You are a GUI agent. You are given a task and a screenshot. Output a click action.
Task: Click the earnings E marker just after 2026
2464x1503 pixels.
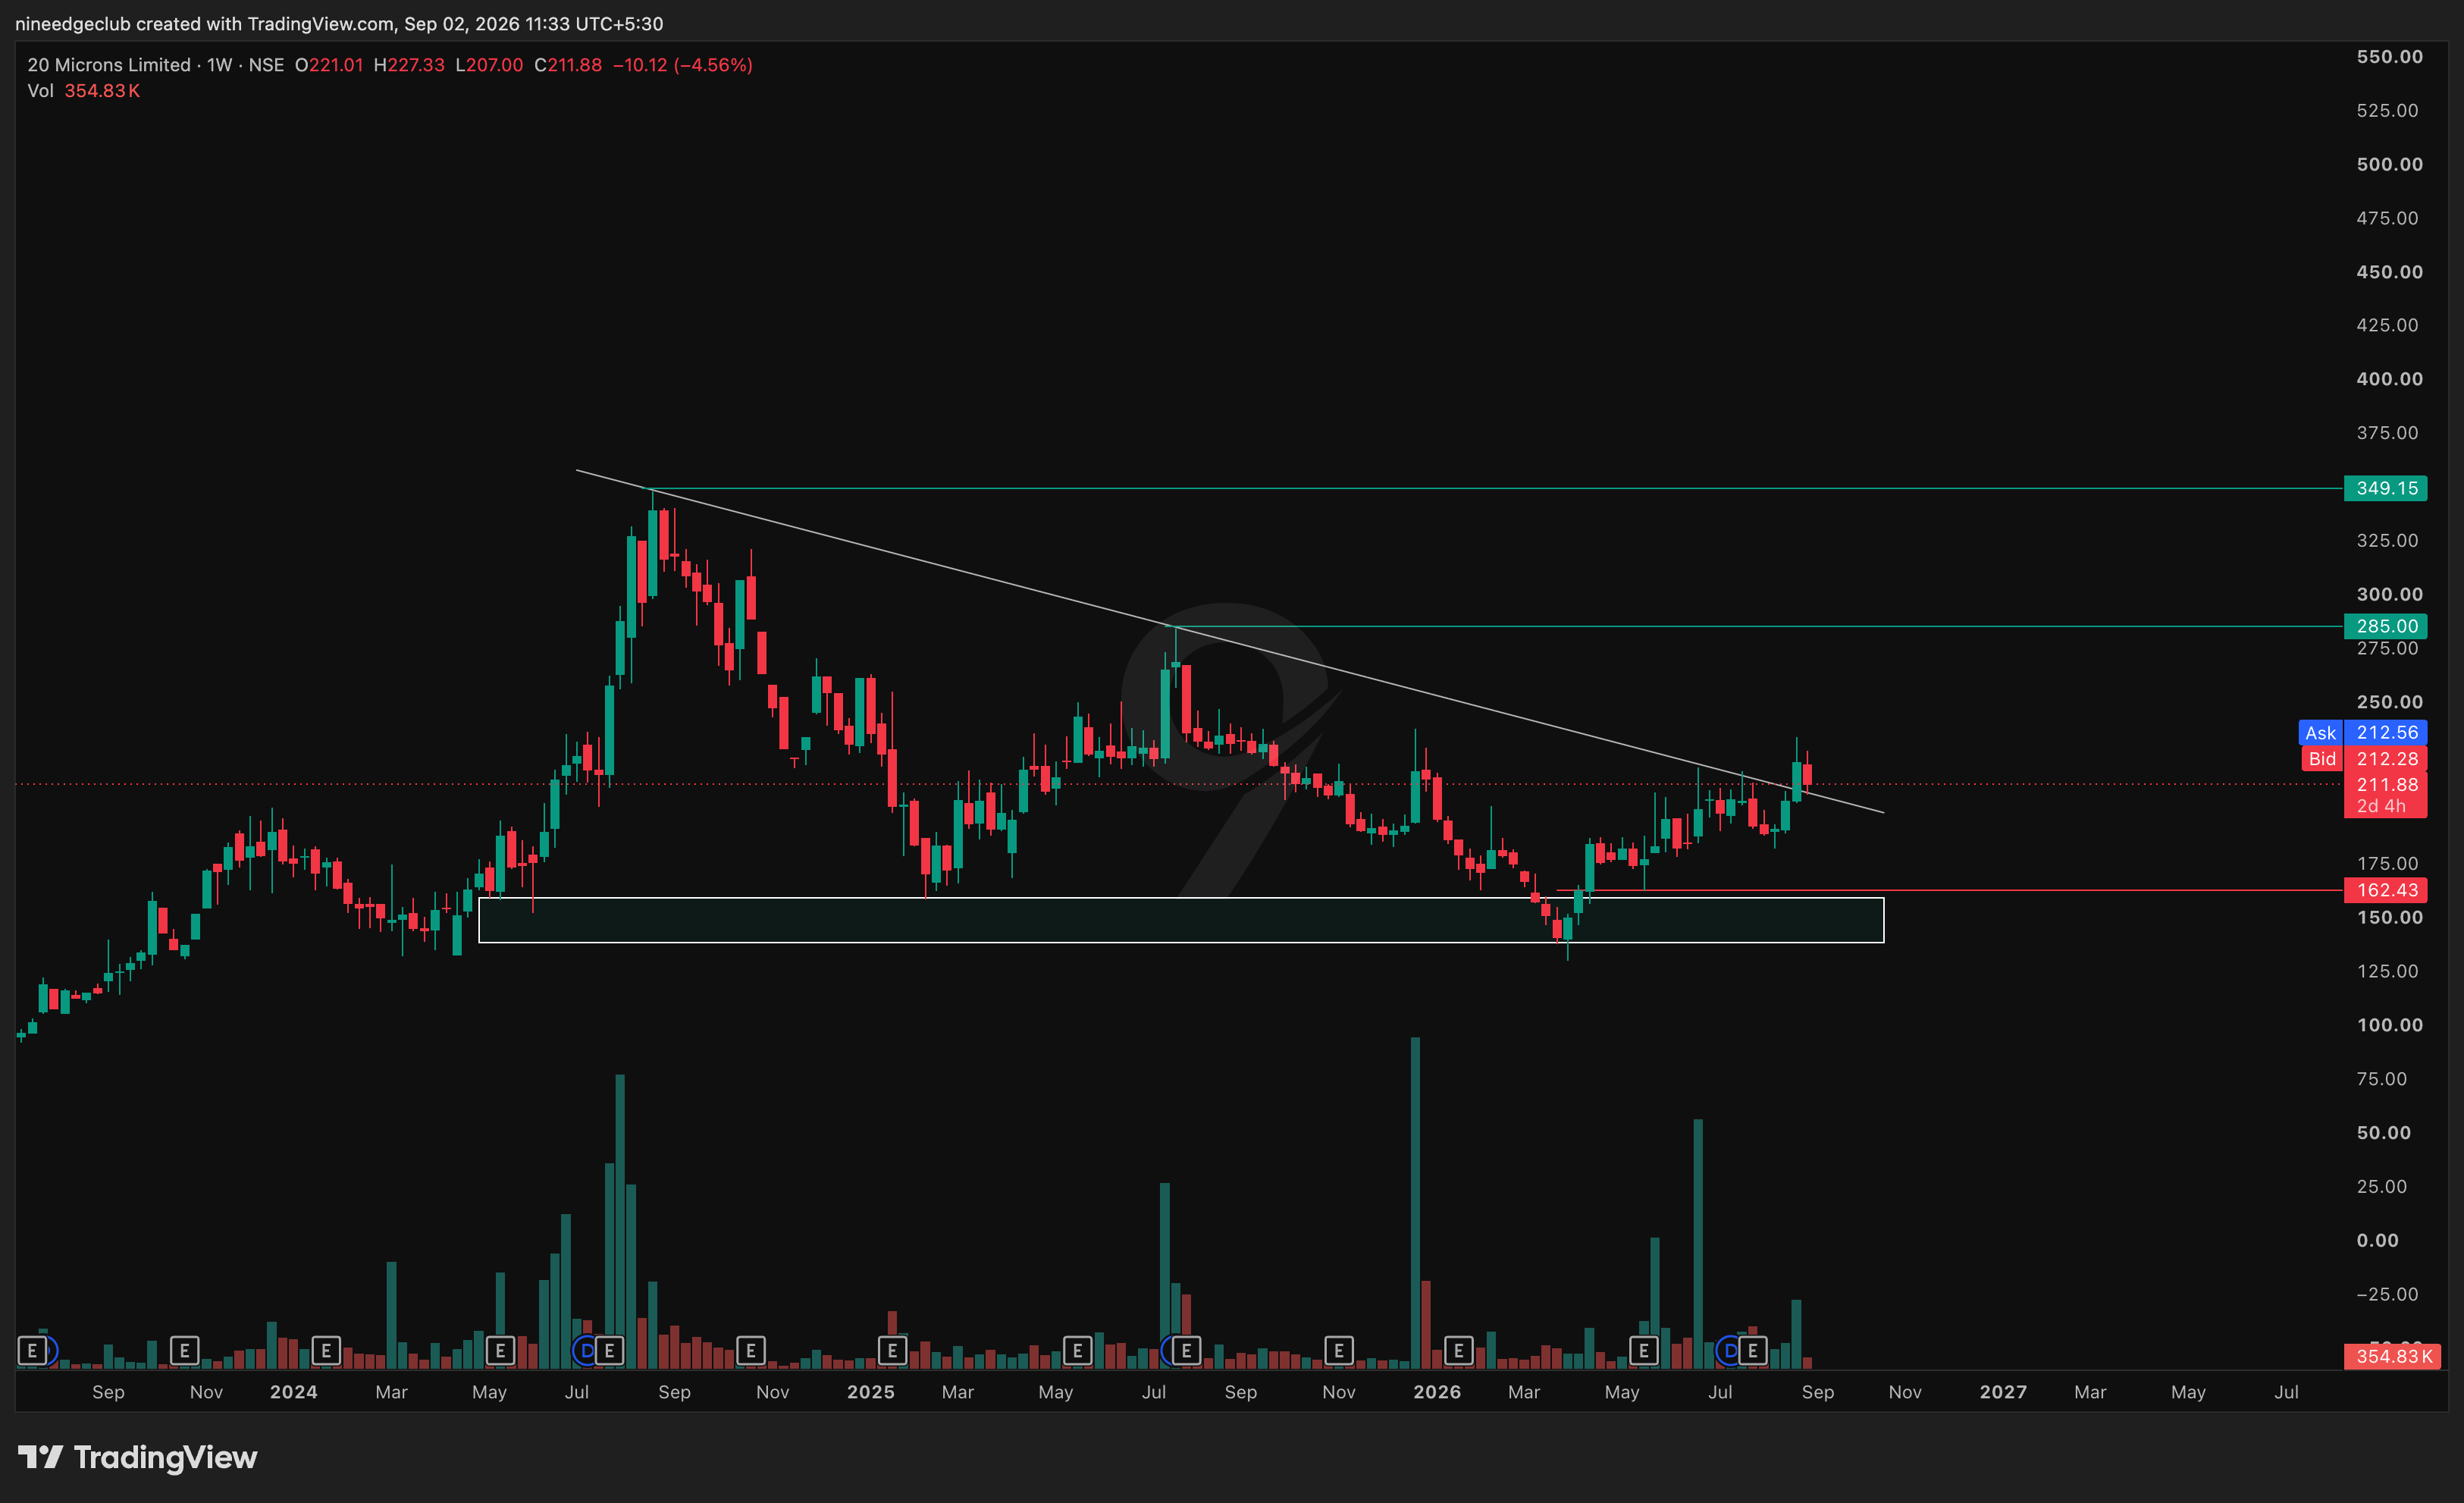click(1458, 1351)
